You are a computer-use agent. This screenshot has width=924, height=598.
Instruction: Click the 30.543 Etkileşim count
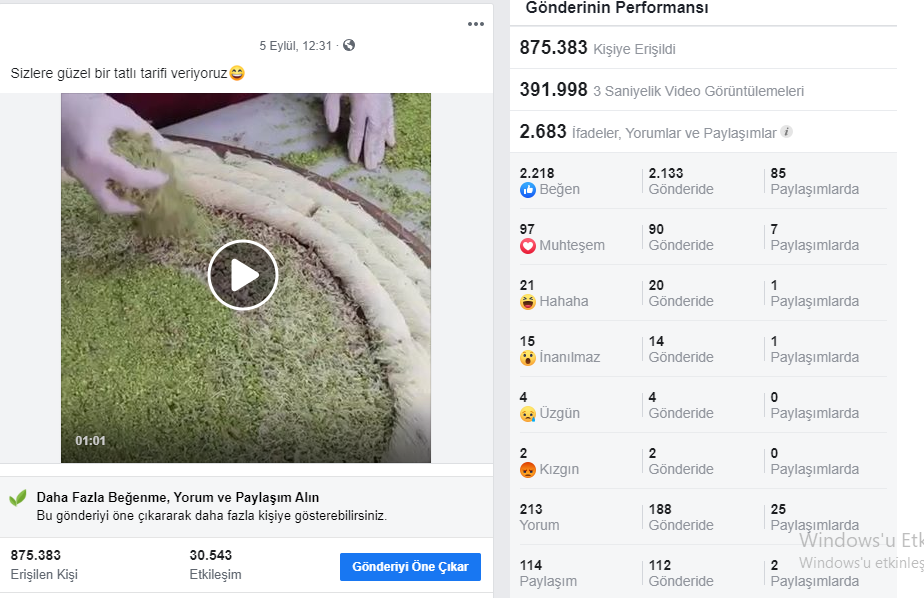tap(215, 564)
